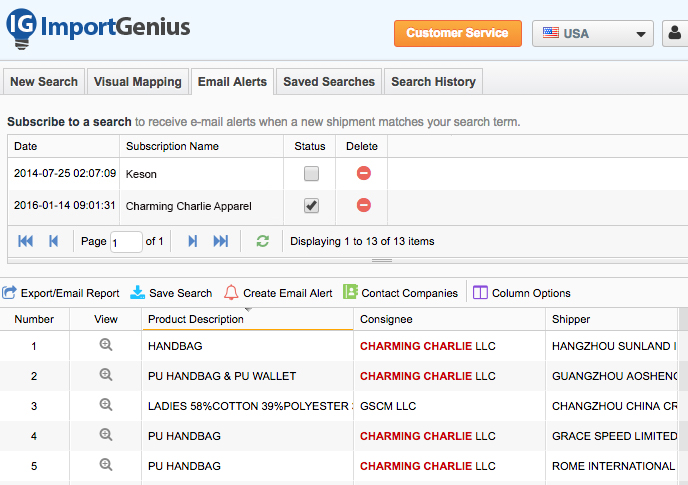Select the Email Alerts tab
The image size is (688, 485).
tap(233, 82)
